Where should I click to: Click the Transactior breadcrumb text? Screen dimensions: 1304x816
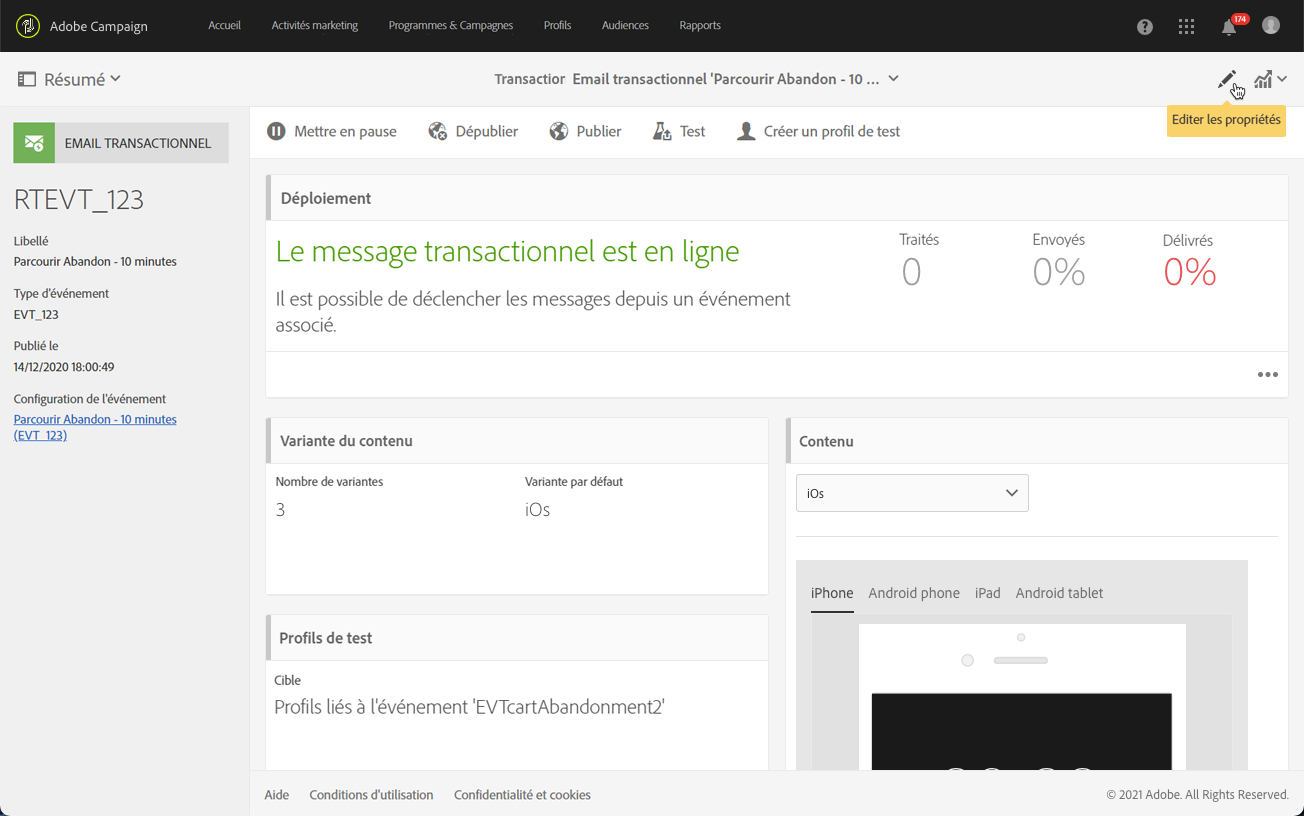tap(530, 79)
